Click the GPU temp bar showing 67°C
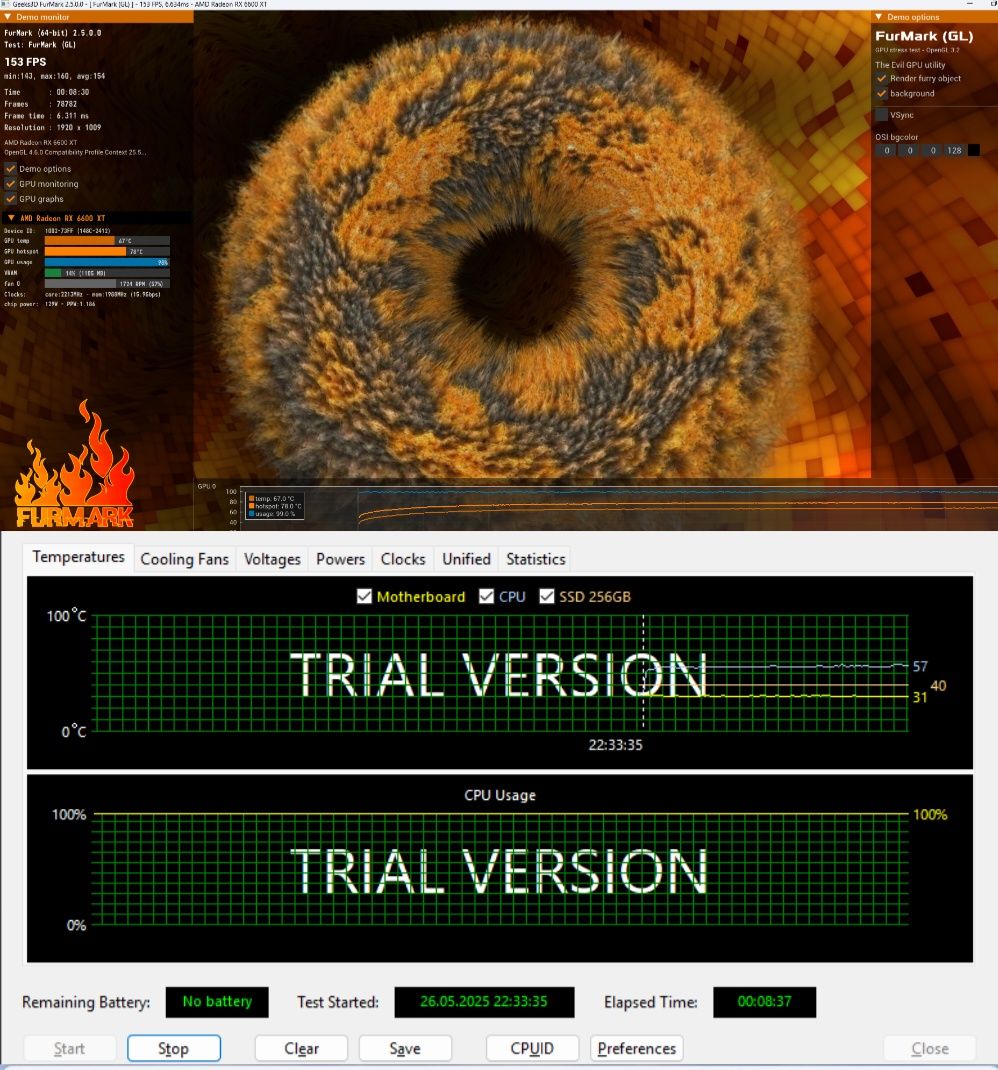Screen dimensions: 998x1070 (x=107, y=241)
